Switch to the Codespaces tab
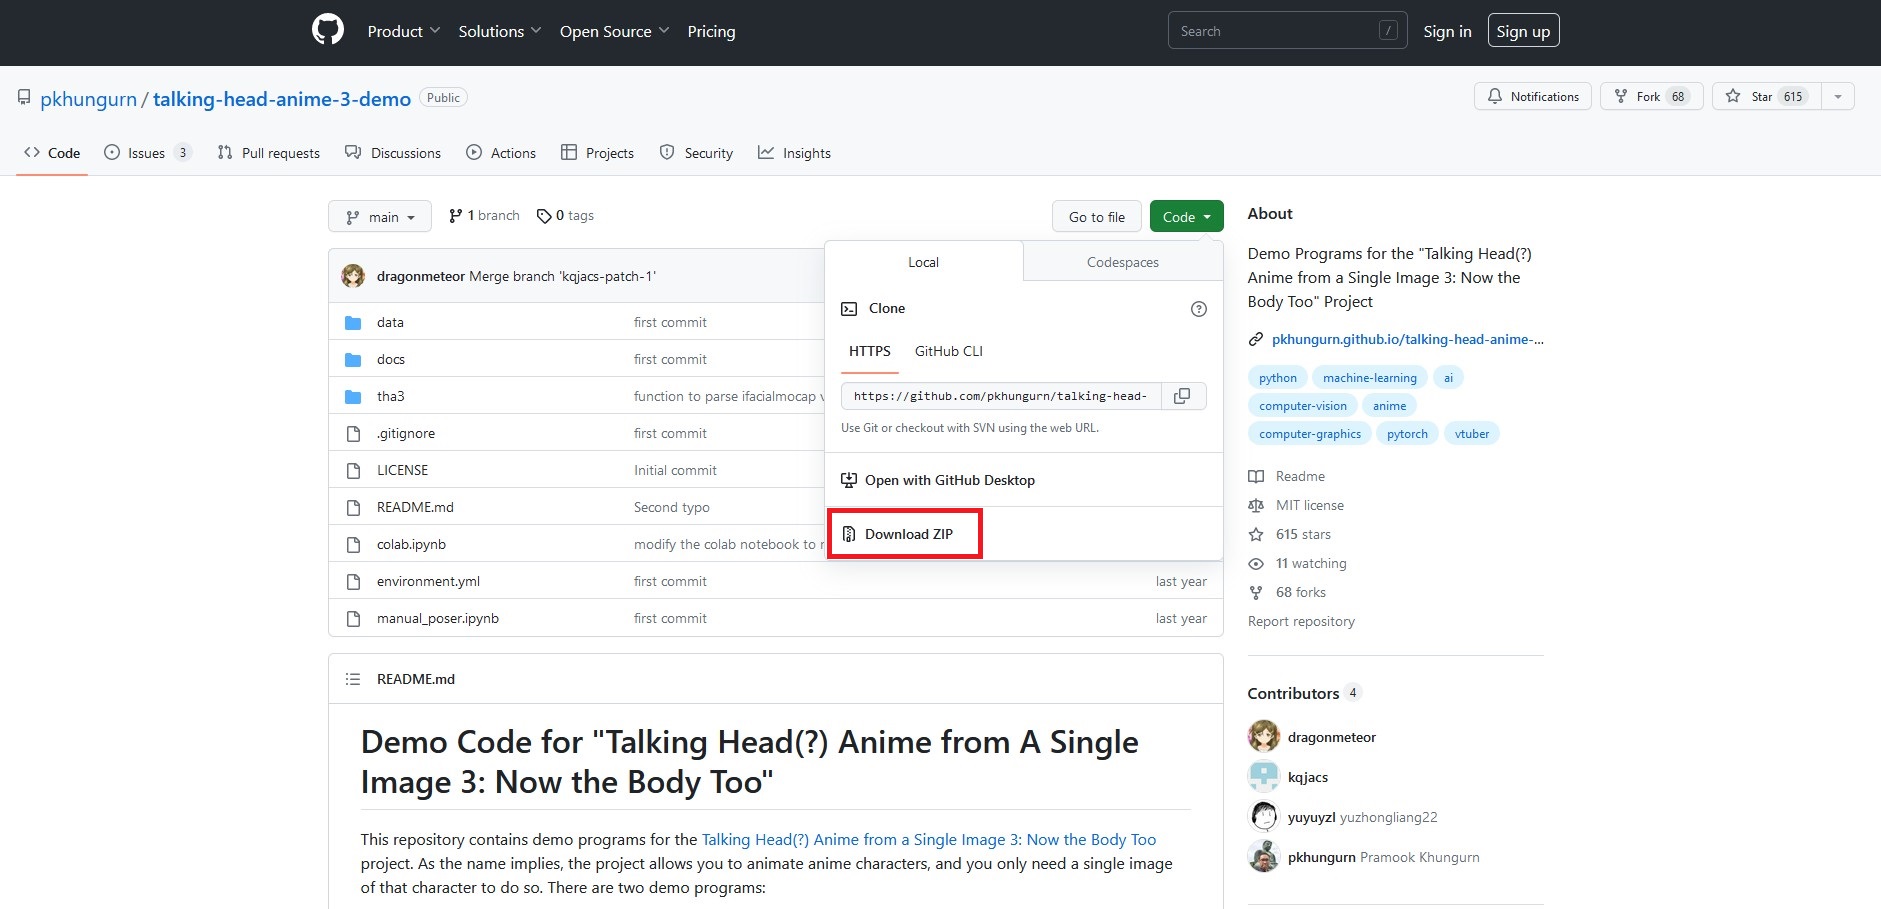The height and width of the screenshot is (909, 1881). [1122, 262]
